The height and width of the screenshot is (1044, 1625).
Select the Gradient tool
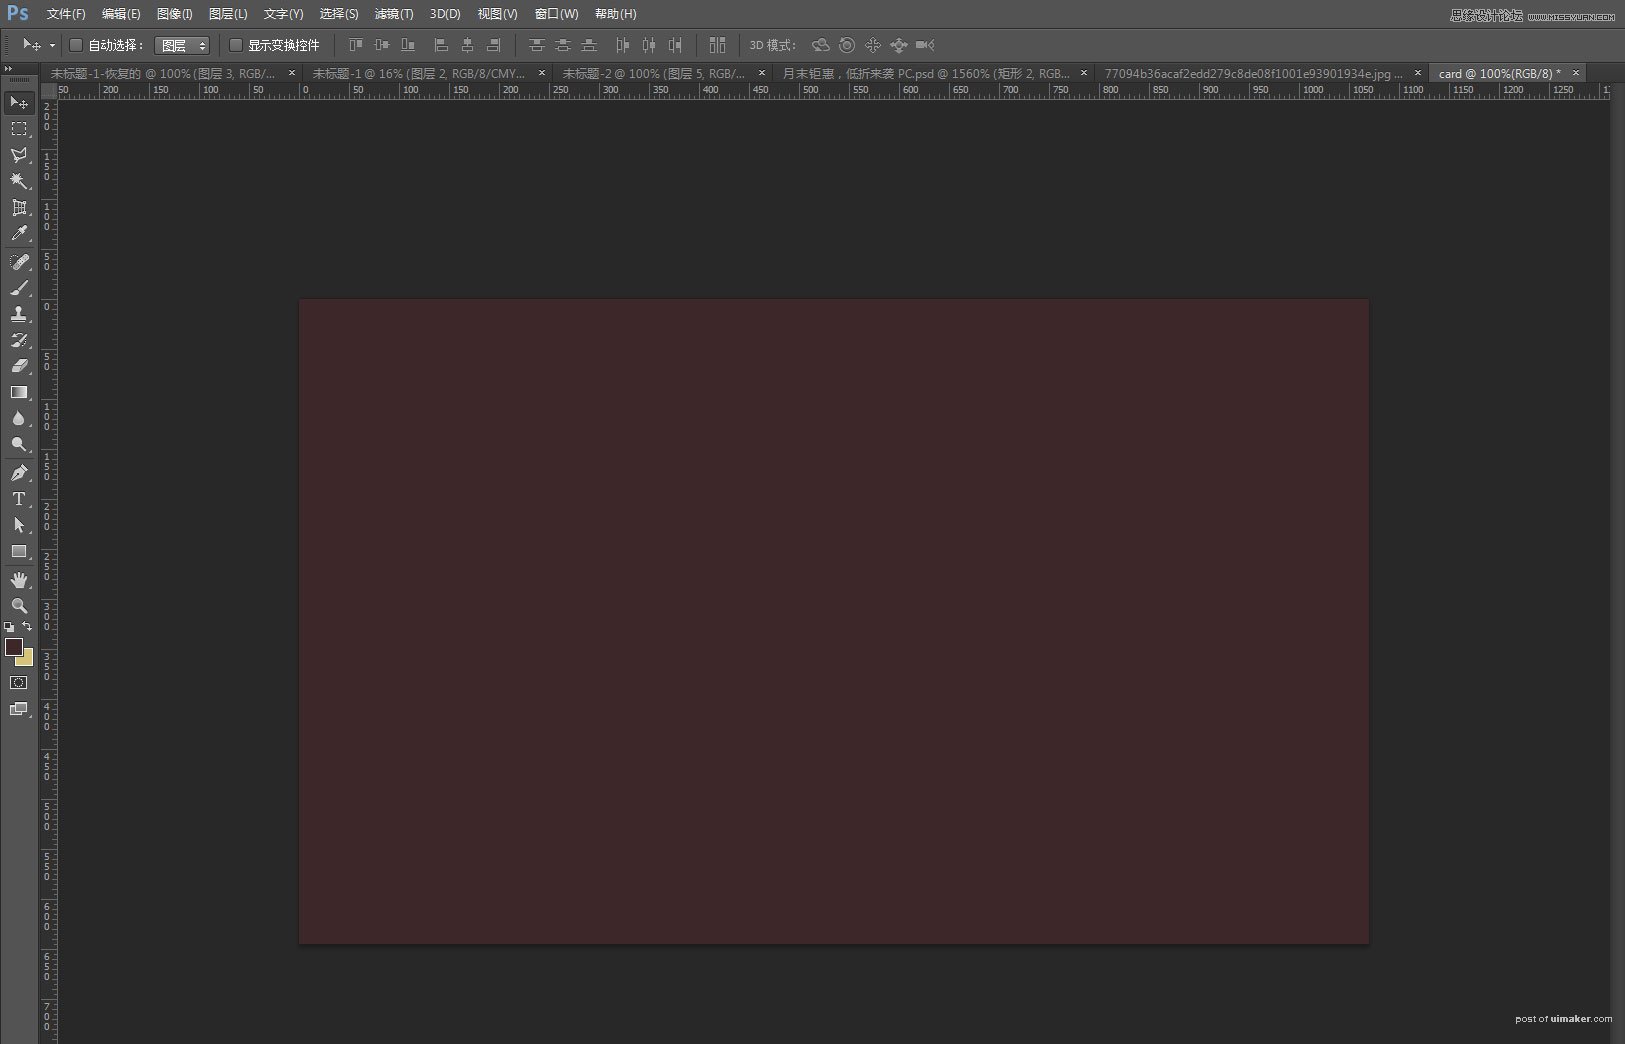pyautogui.click(x=19, y=392)
